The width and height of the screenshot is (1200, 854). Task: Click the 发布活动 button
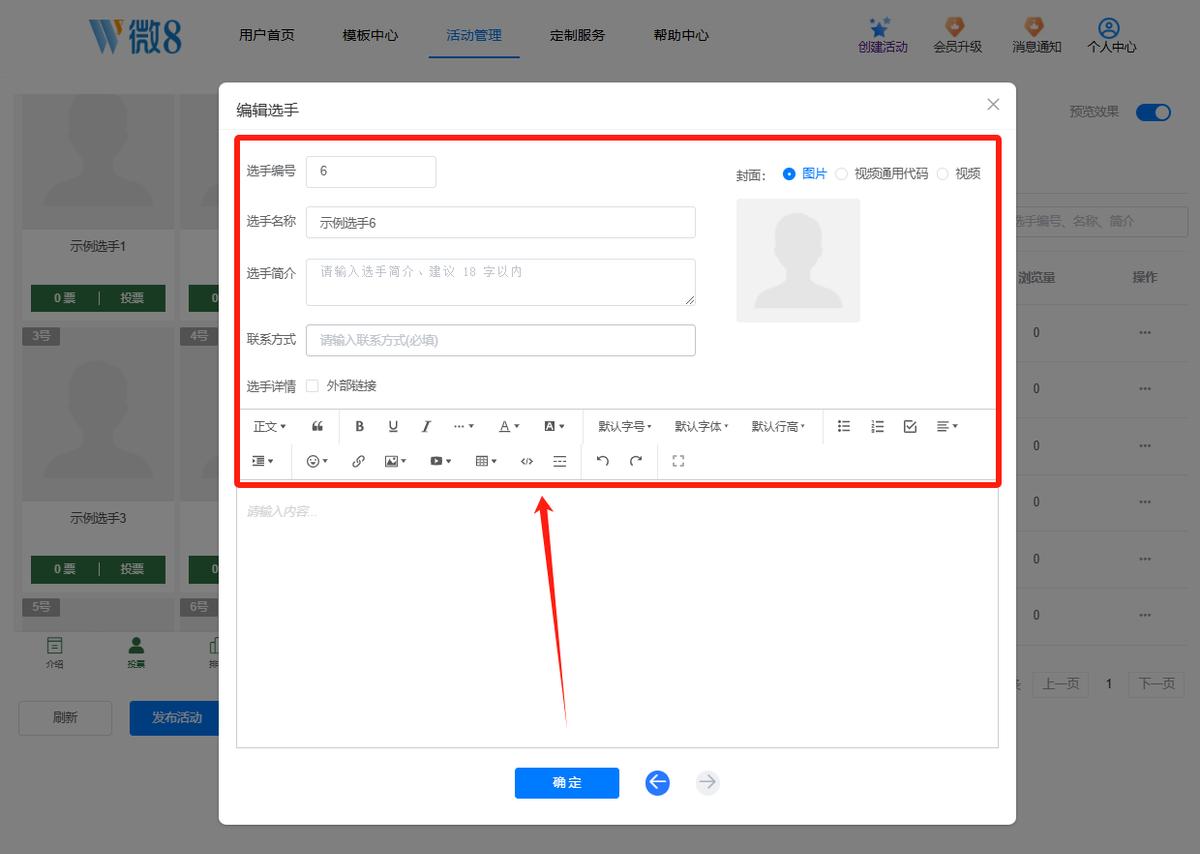175,718
